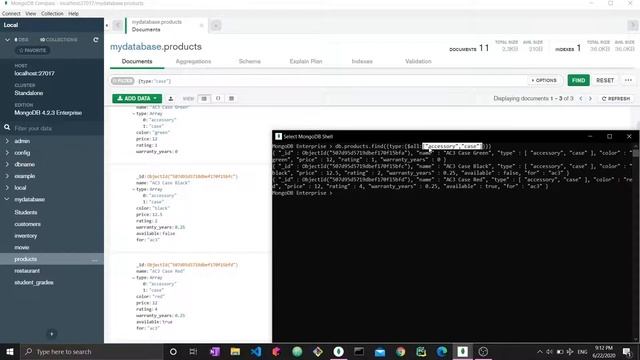Screen dimensions: 640x360
Task: Switch to the Validation tab
Action: (418, 61)
